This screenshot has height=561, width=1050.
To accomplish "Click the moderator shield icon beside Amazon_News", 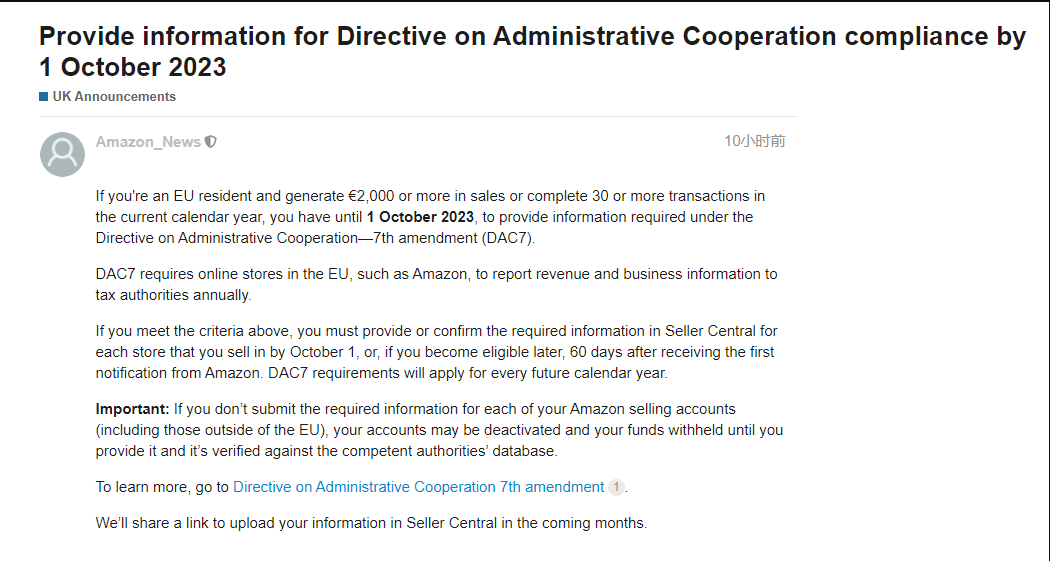I will 211,142.
